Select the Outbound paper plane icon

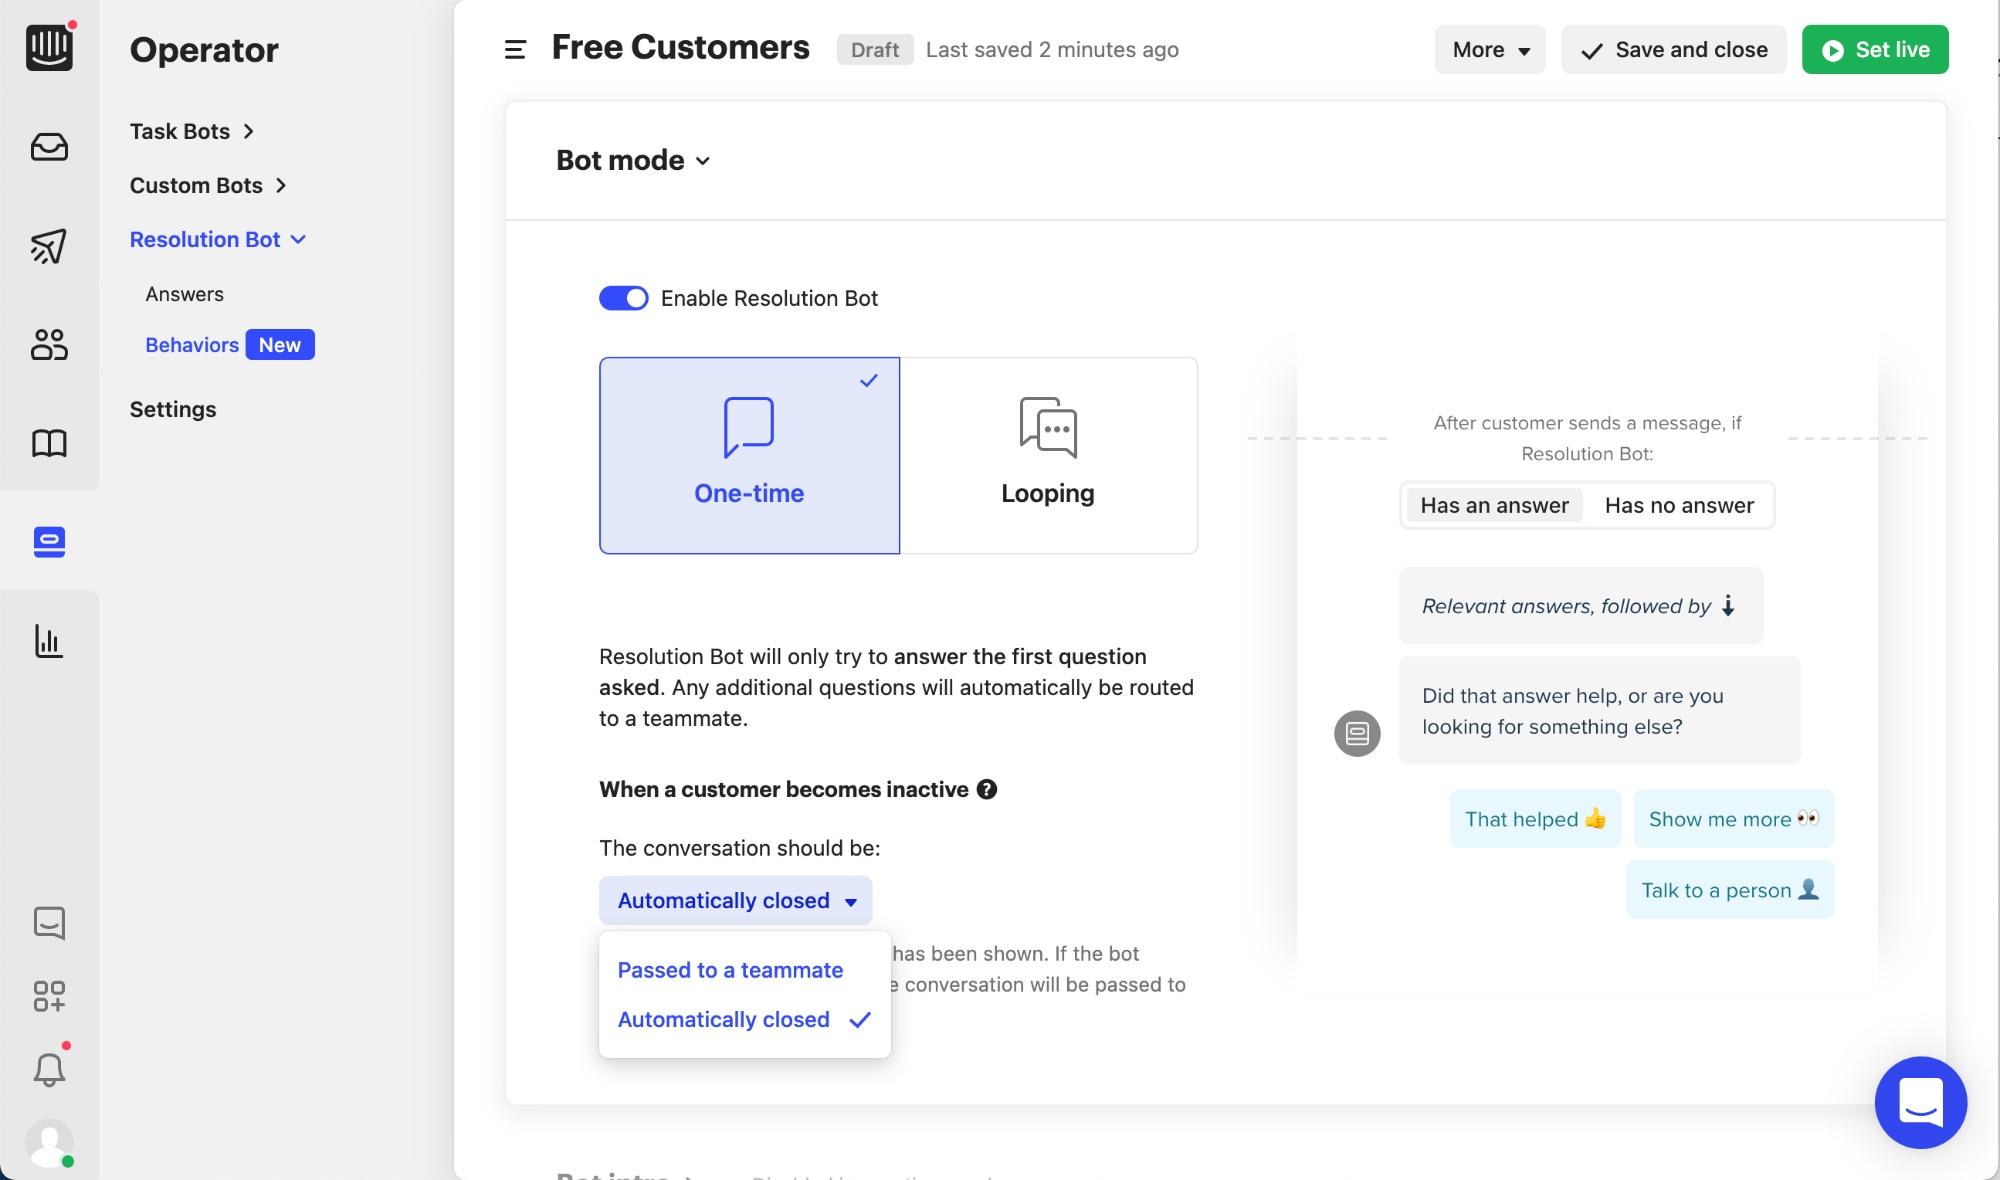click(x=49, y=246)
